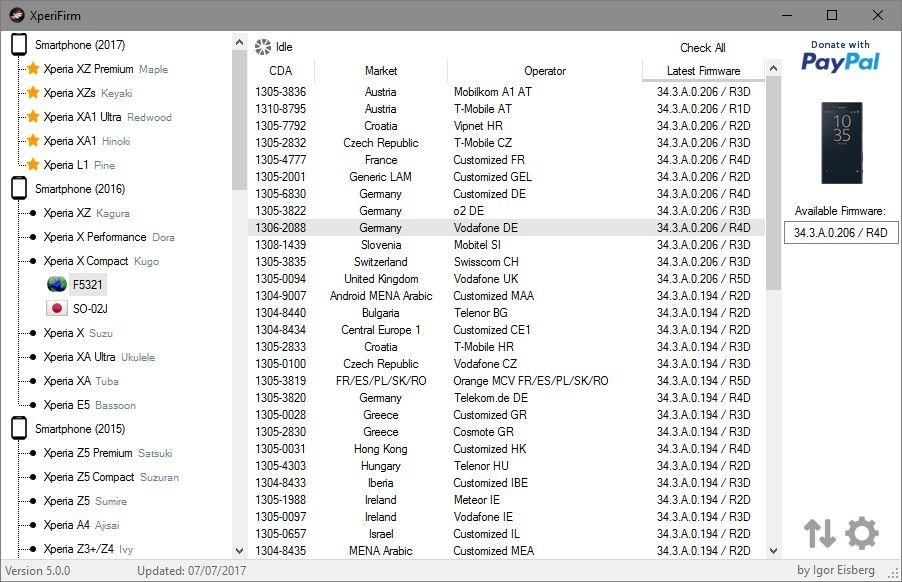This screenshot has width=902, height=582.
Task: Click the star icon beside Xperia XA1 Ultra
Action: pos(33,117)
